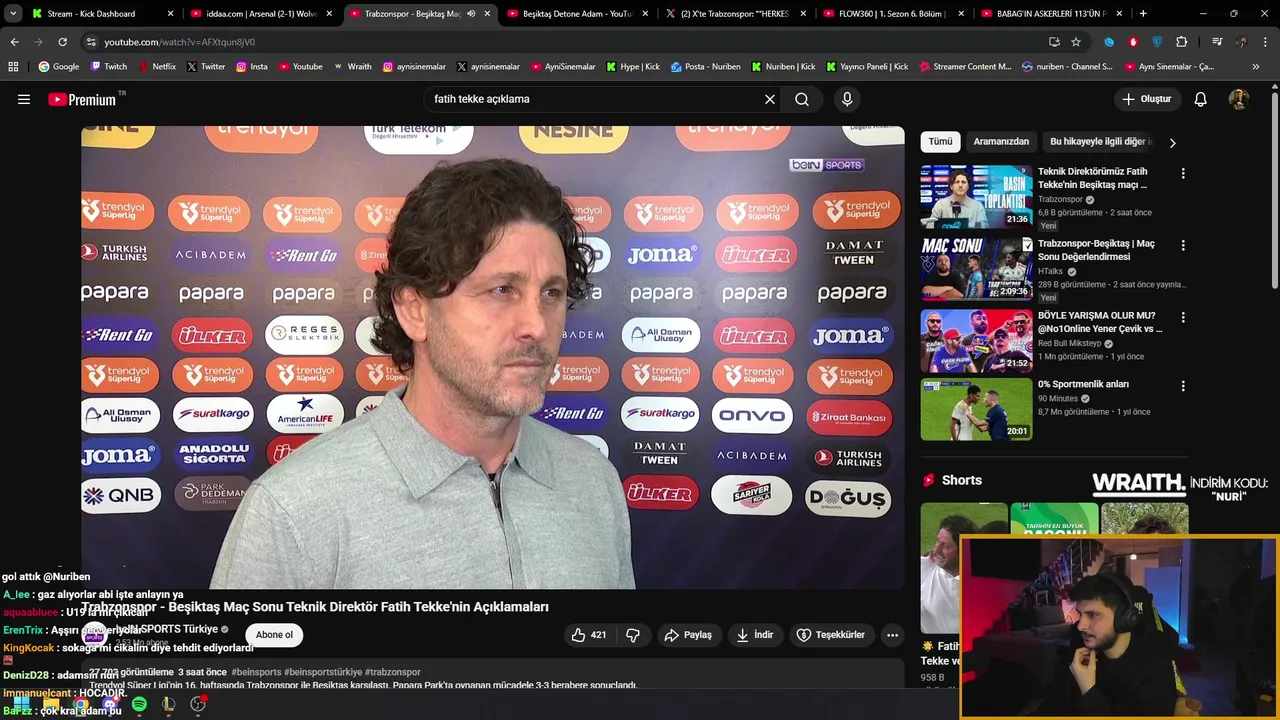Screen dimensions: 1280x720
Task: Click the browser address bar URL
Action: point(180,42)
